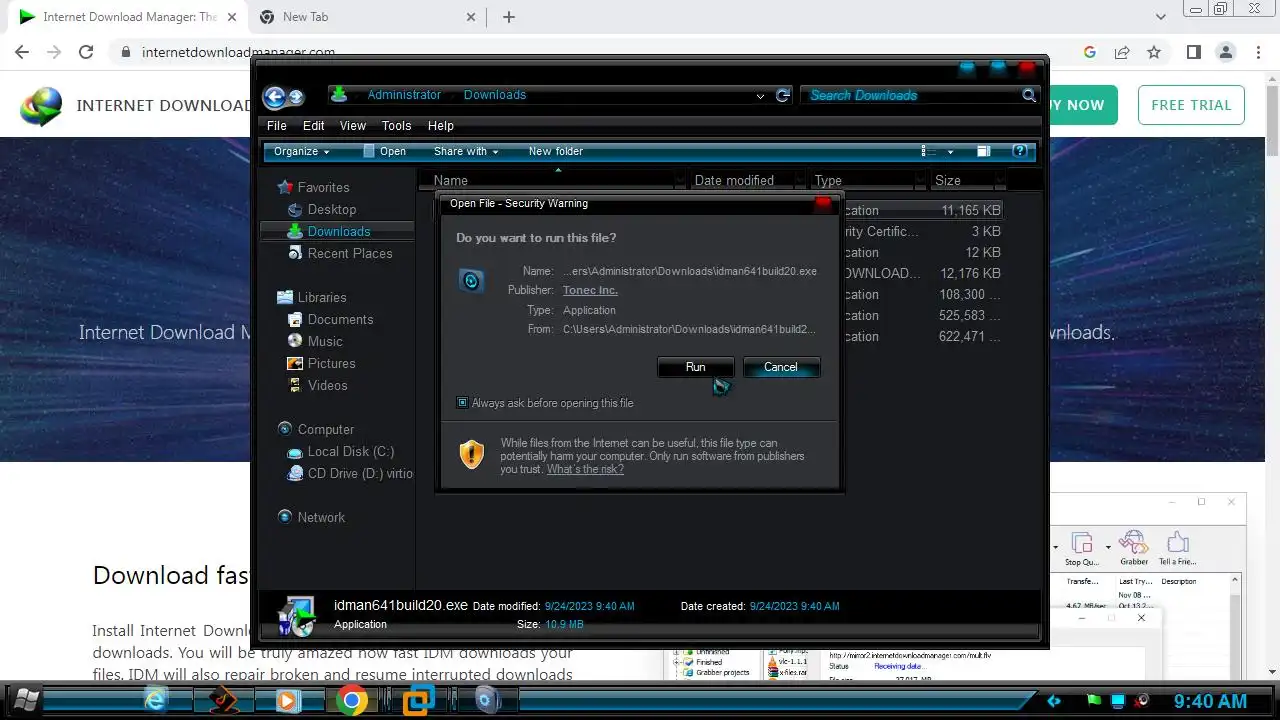The height and width of the screenshot is (720, 1280).
Task: Reload the page in Chrome
Action: click(86, 52)
